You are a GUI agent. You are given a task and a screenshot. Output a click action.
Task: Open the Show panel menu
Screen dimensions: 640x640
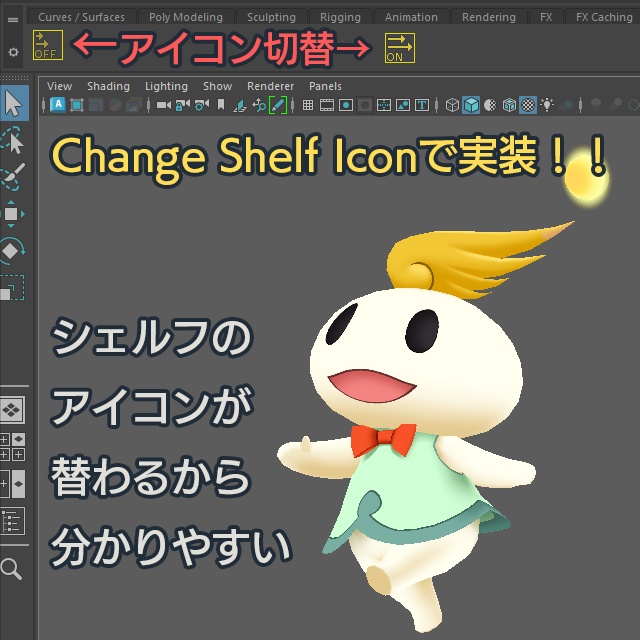point(218,86)
